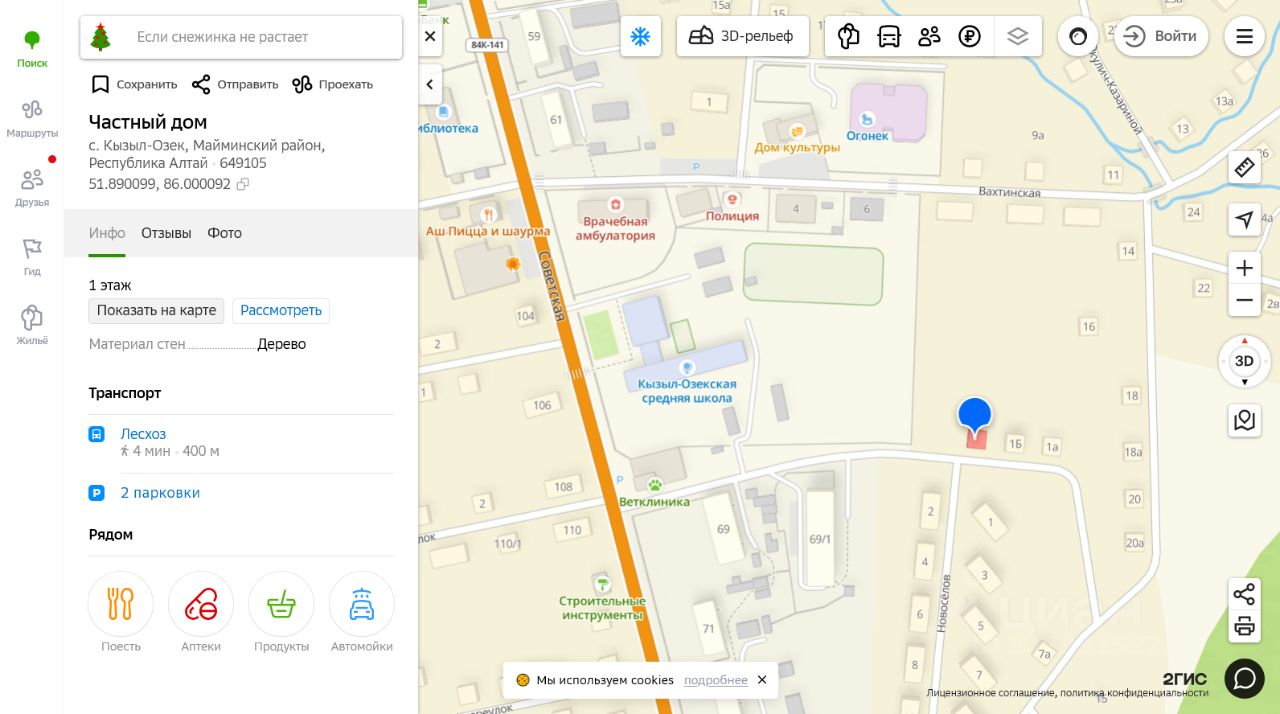1280x714 pixels.
Task: Click Показать на карте button
Action: click(157, 310)
